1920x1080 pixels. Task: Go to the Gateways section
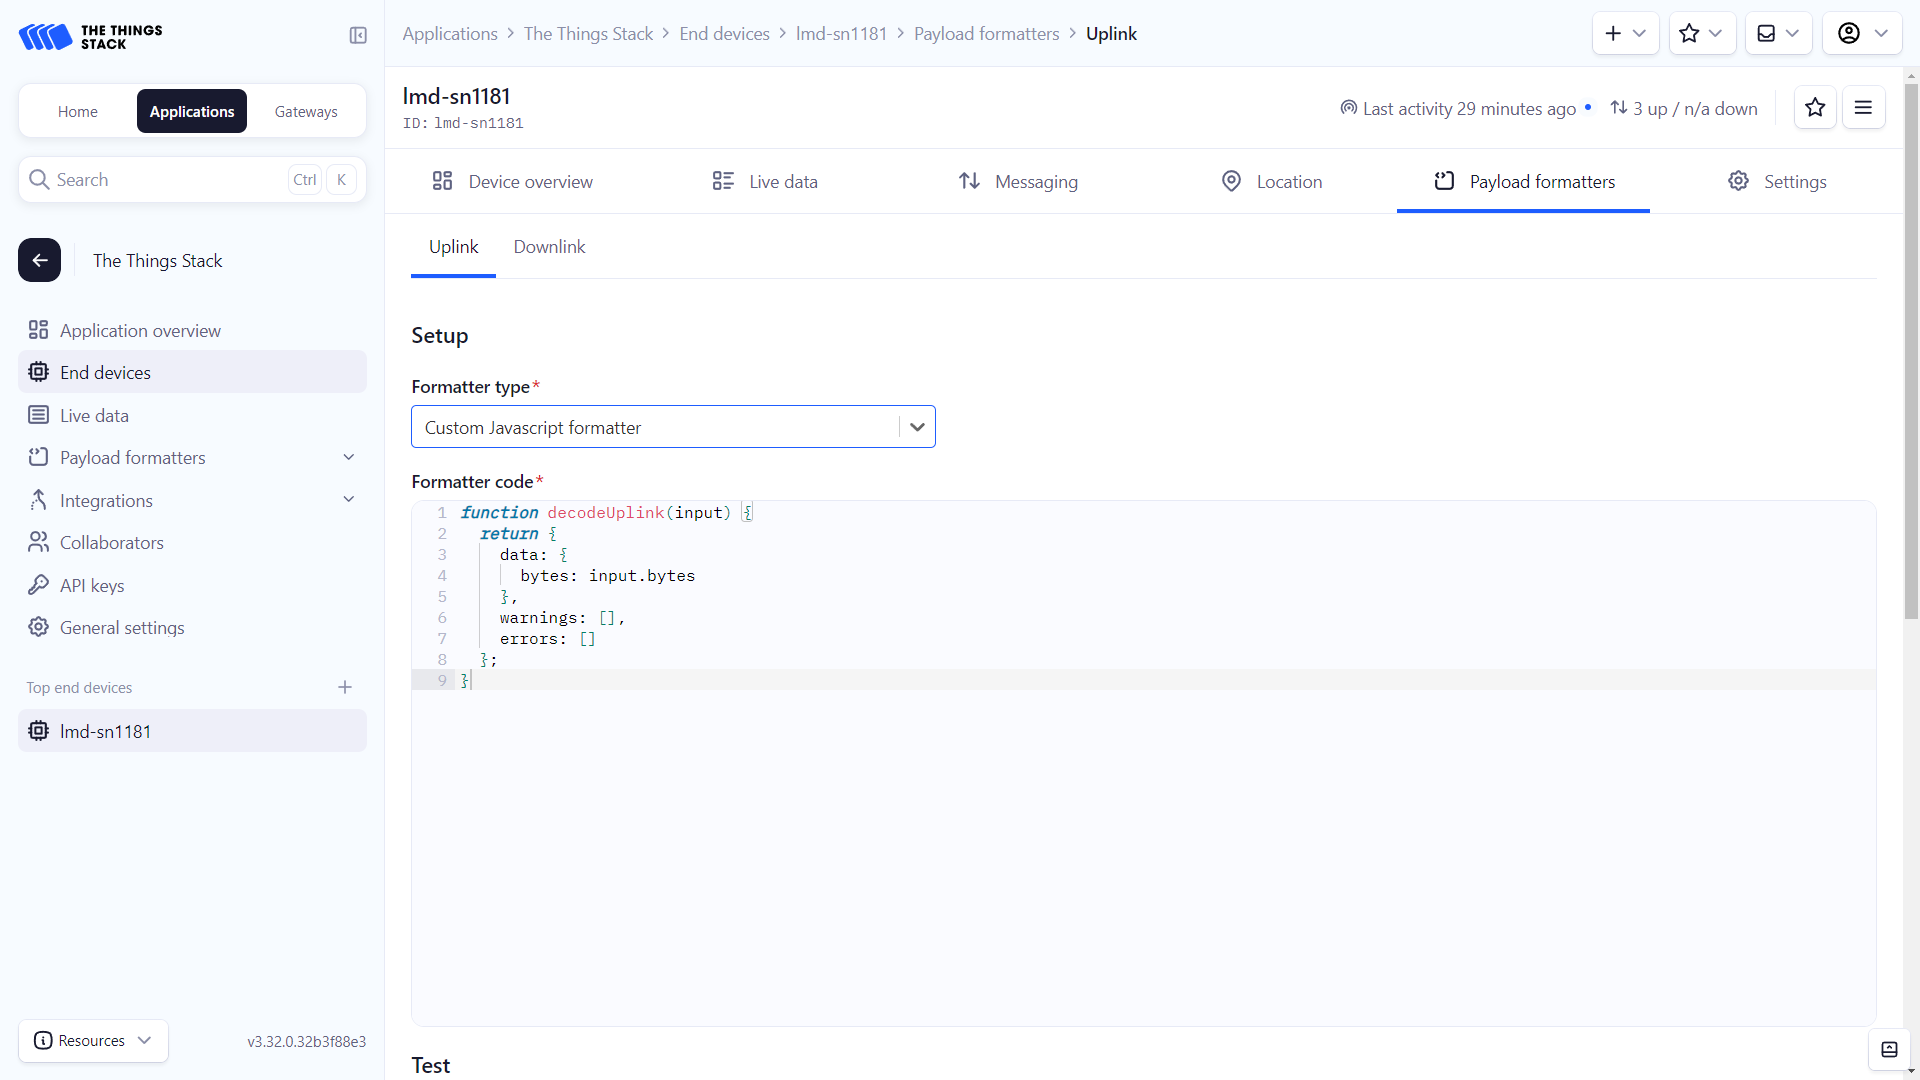click(306, 112)
